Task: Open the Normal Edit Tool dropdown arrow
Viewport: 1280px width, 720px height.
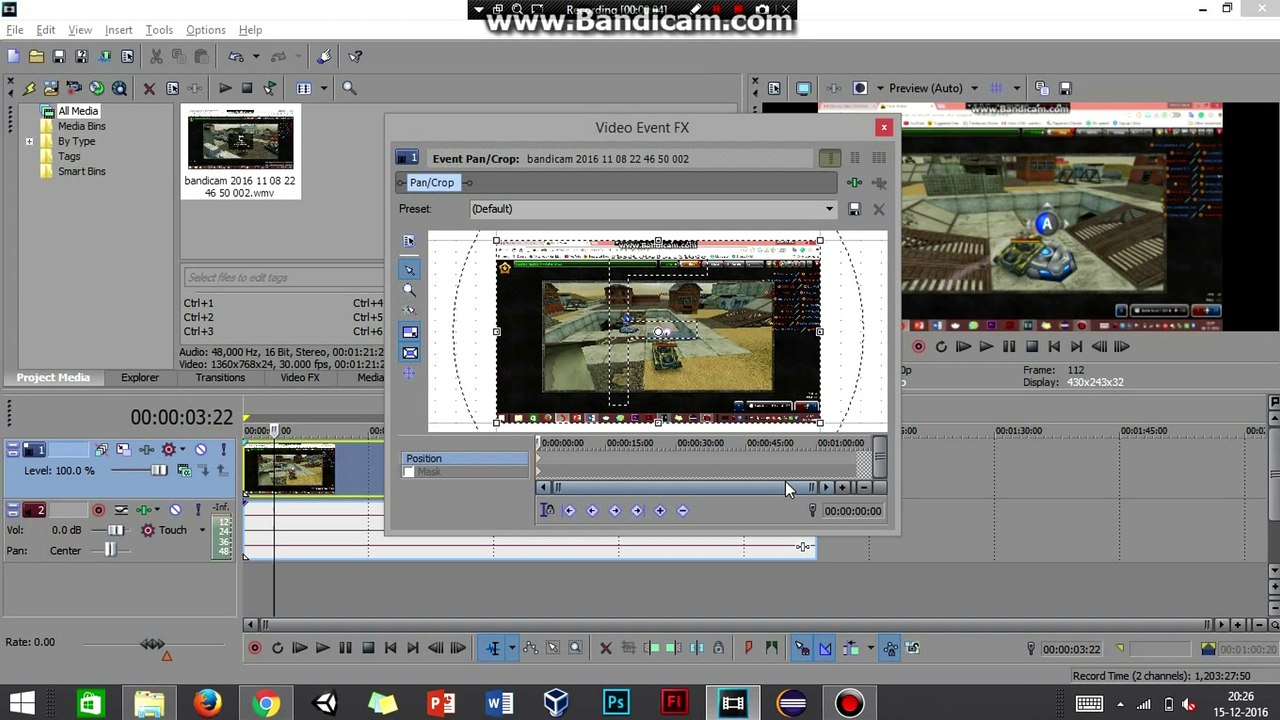Action: [x=511, y=648]
